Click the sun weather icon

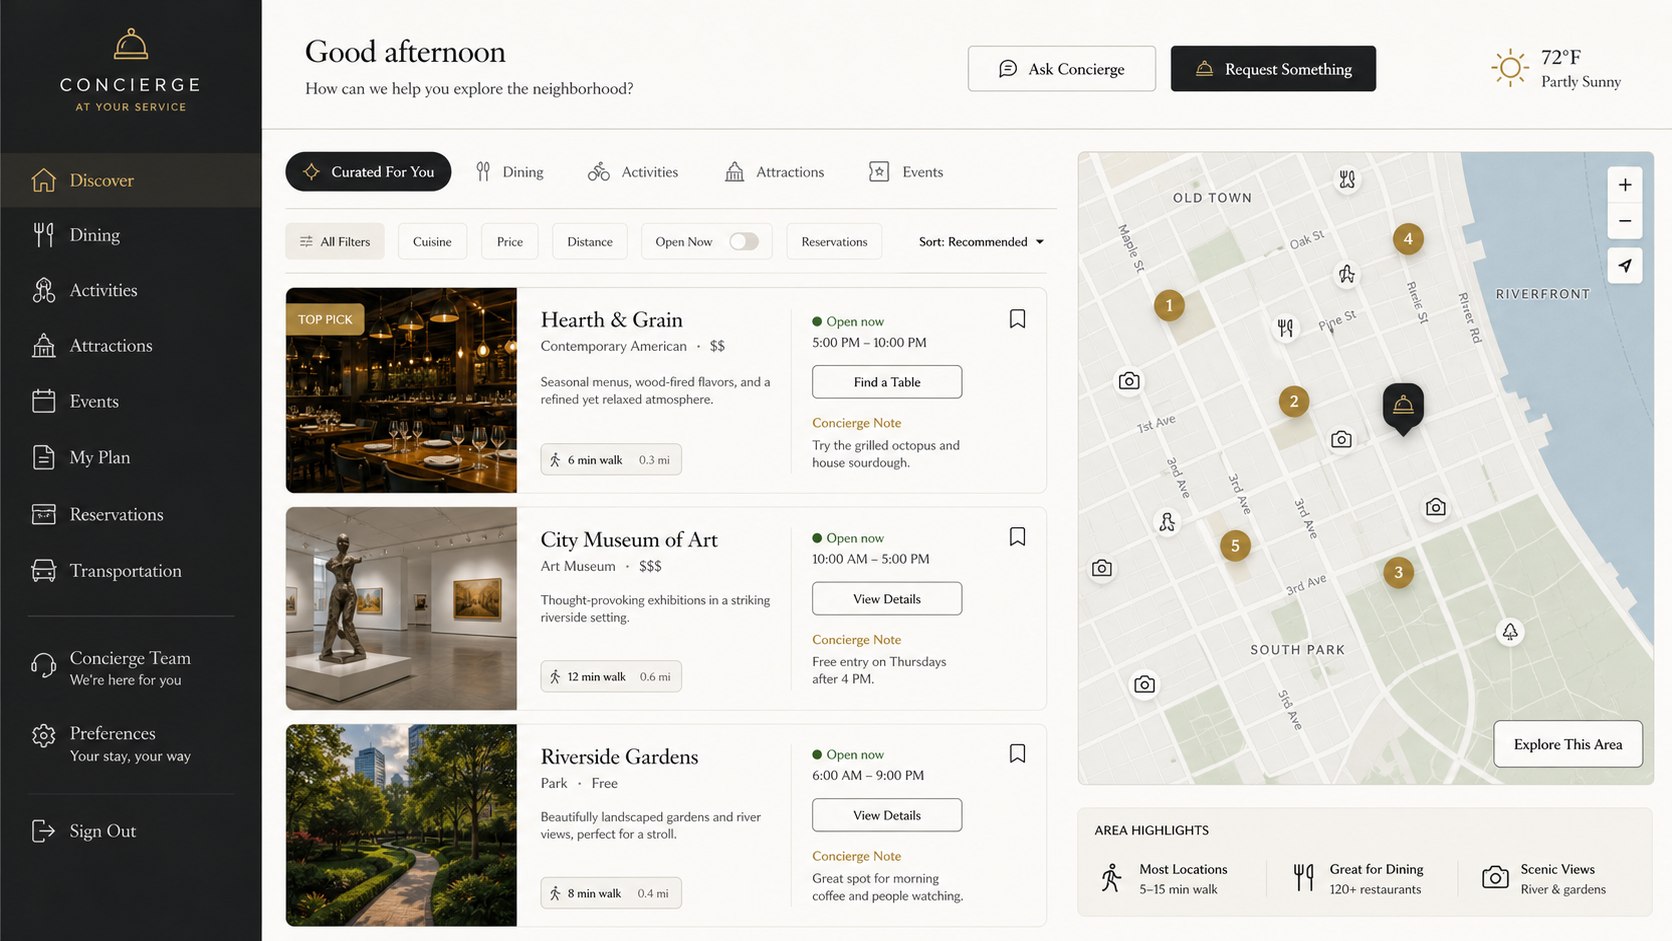pos(1509,68)
